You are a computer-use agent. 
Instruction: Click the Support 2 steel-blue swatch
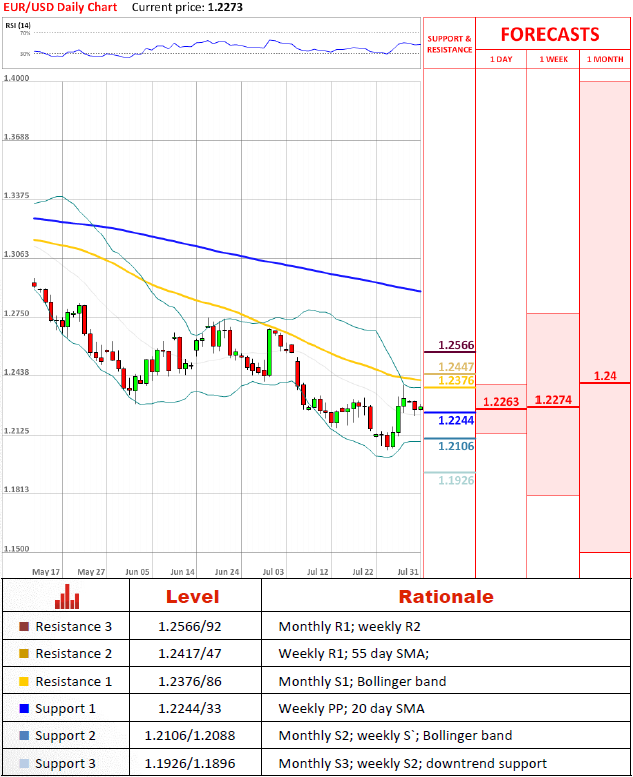coord(24,735)
